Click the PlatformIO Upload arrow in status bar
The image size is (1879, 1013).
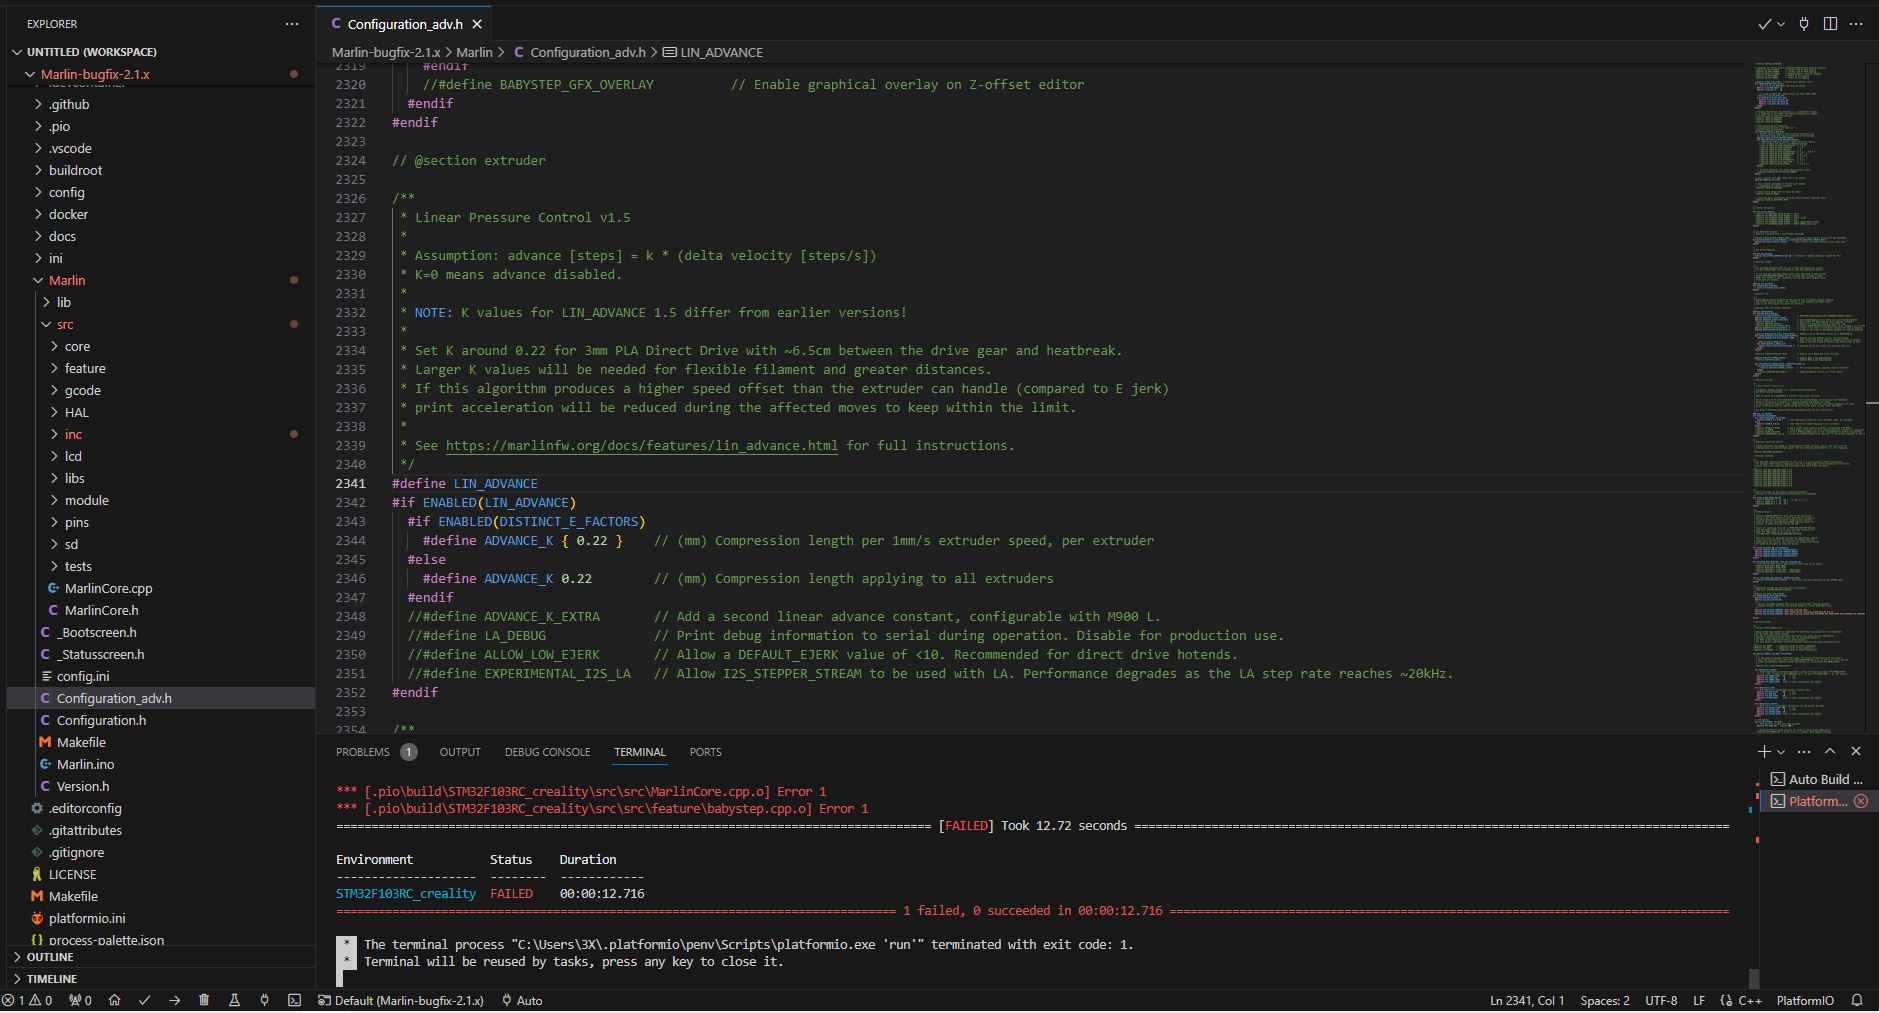[174, 1000]
